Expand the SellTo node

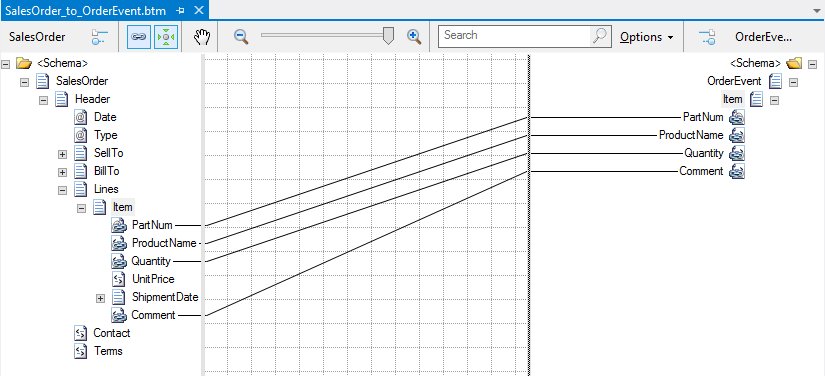point(63,154)
